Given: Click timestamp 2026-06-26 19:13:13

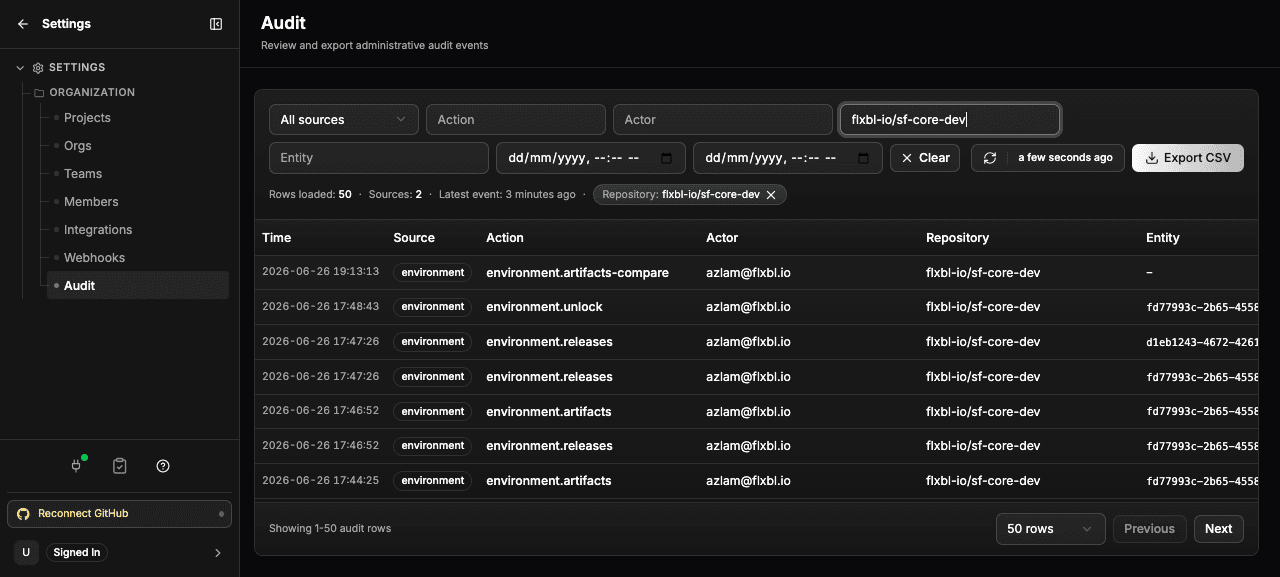Looking at the screenshot, I should (320, 272).
